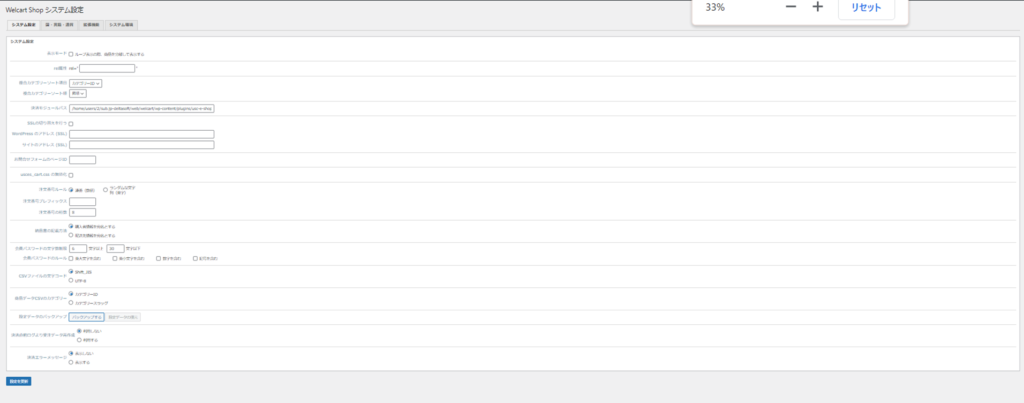Expand the category sort order dropdown (昇順)
The image size is (1024, 403).
(x=77, y=94)
